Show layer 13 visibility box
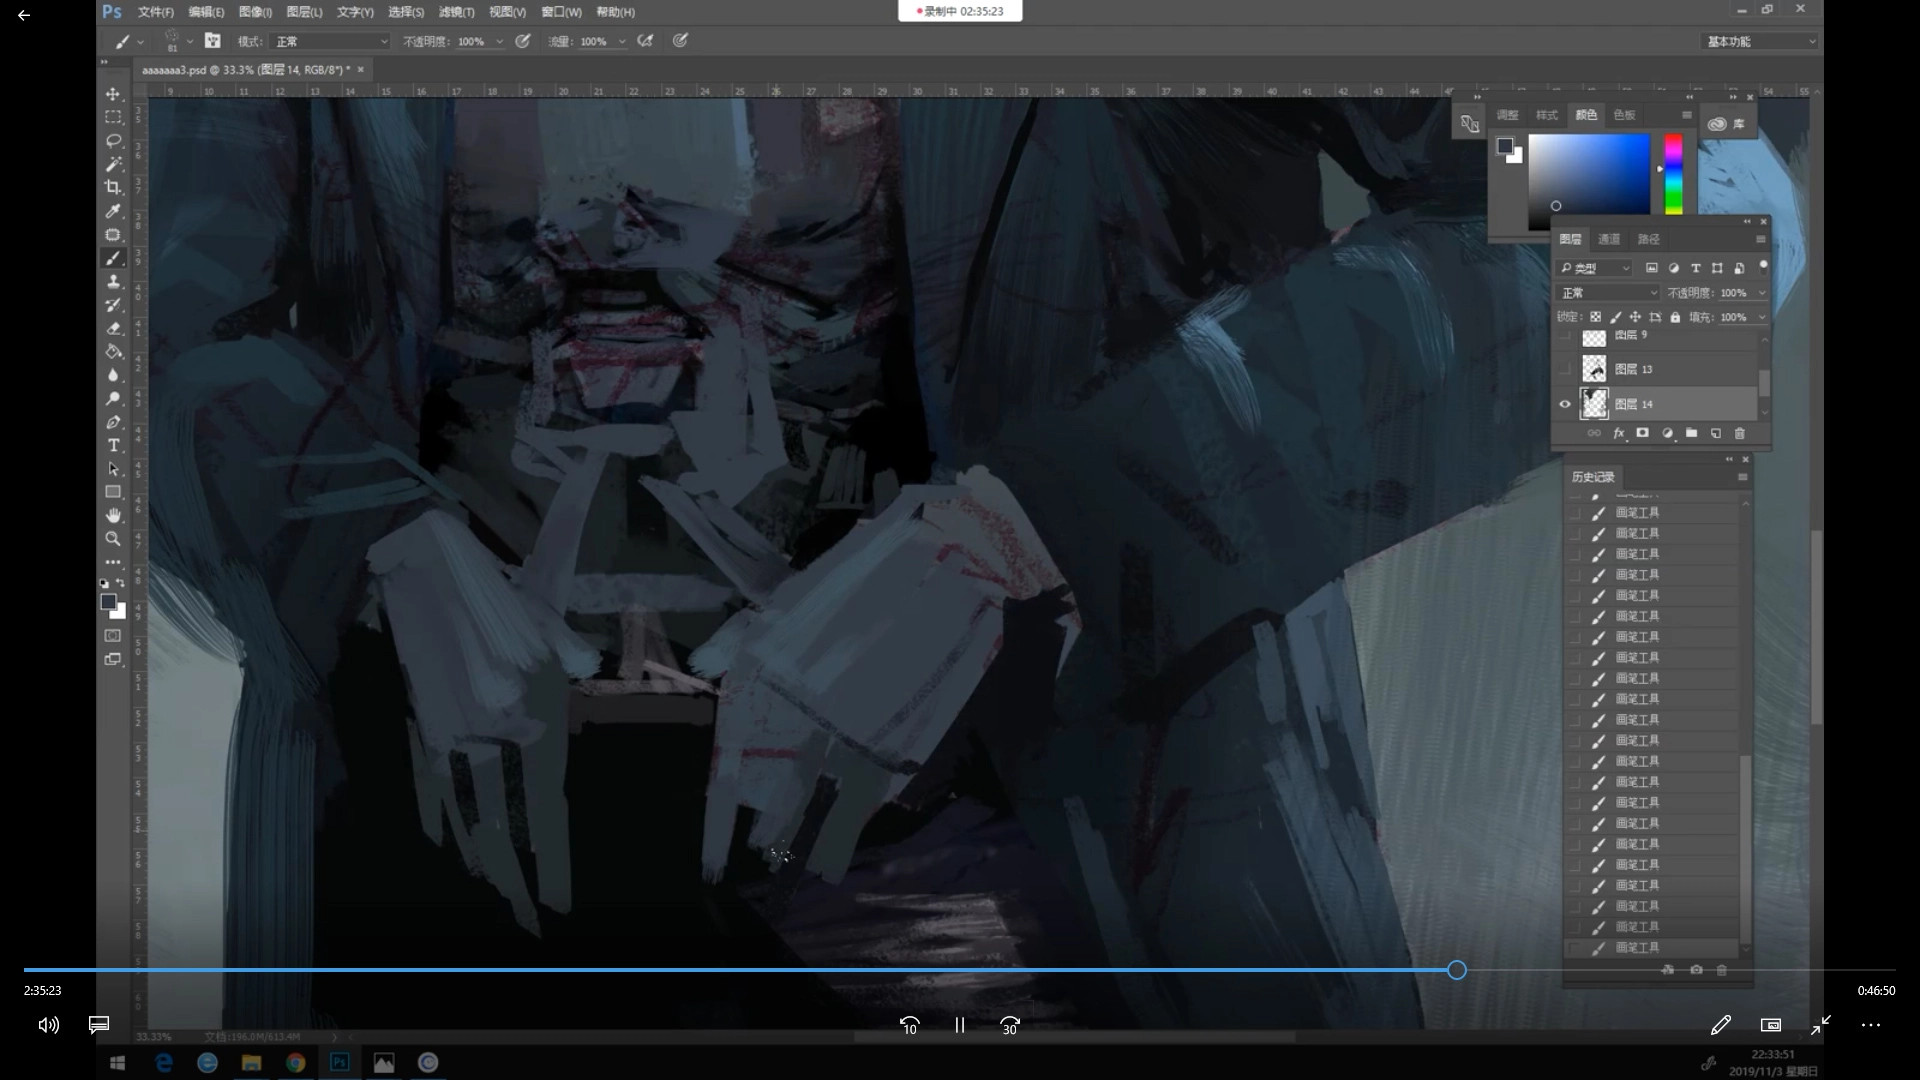Viewport: 1920px width, 1080px height. click(x=1565, y=369)
